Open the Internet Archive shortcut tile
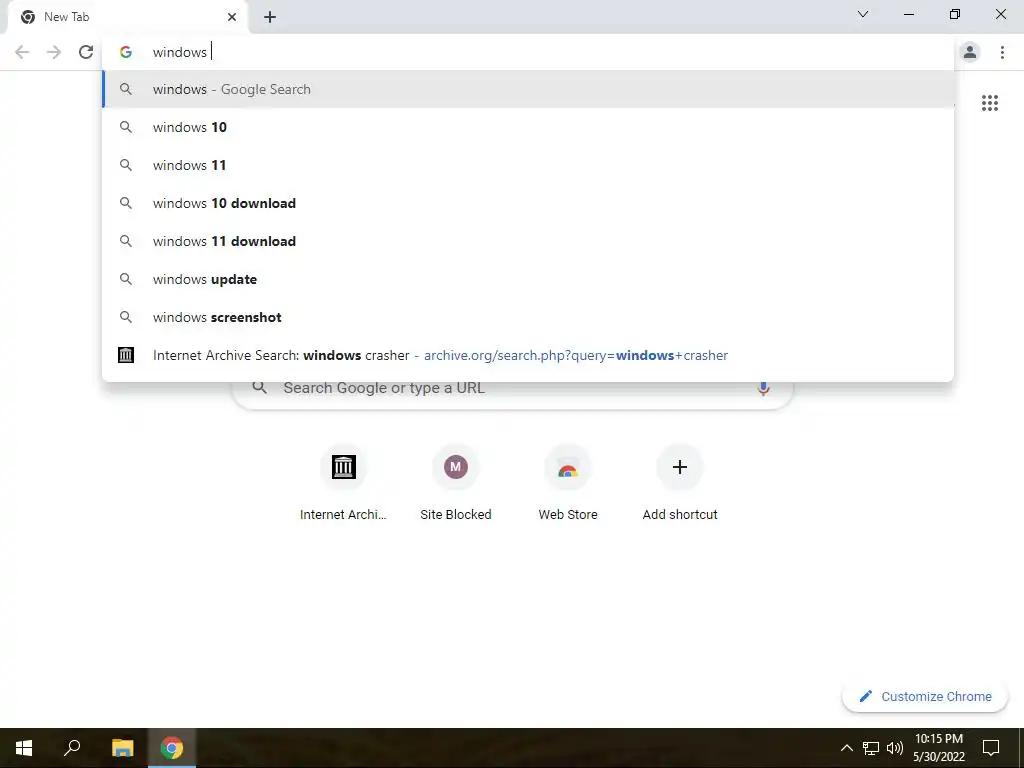The width and height of the screenshot is (1024, 768). coord(344,483)
